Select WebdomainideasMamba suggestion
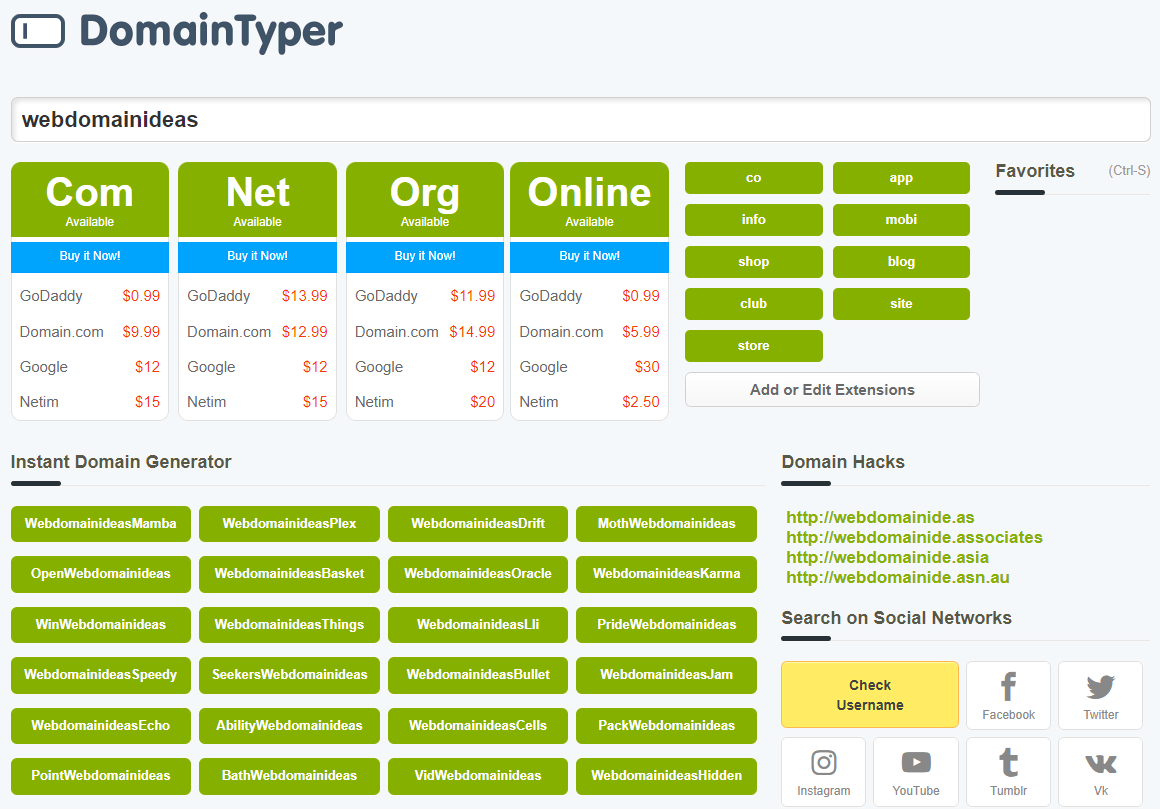Image resolution: width=1160 pixels, height=809 pixels. tap(101, 524)
